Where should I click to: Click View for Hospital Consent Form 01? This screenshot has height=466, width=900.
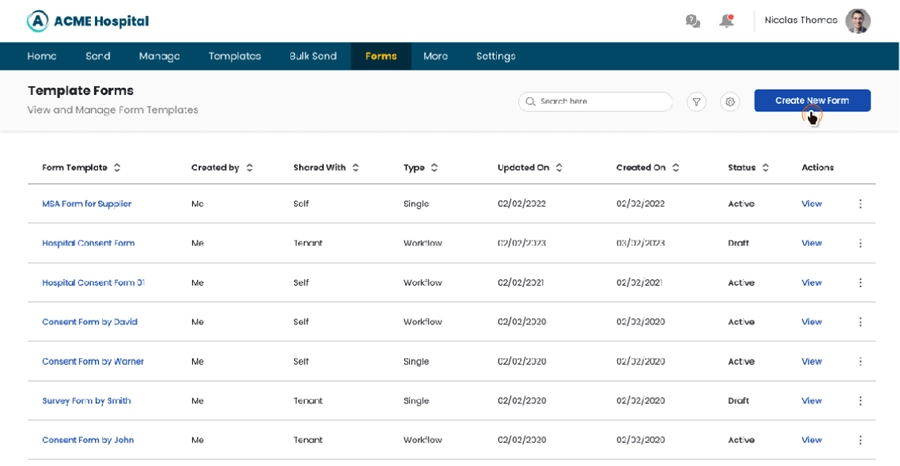(812, 282)
